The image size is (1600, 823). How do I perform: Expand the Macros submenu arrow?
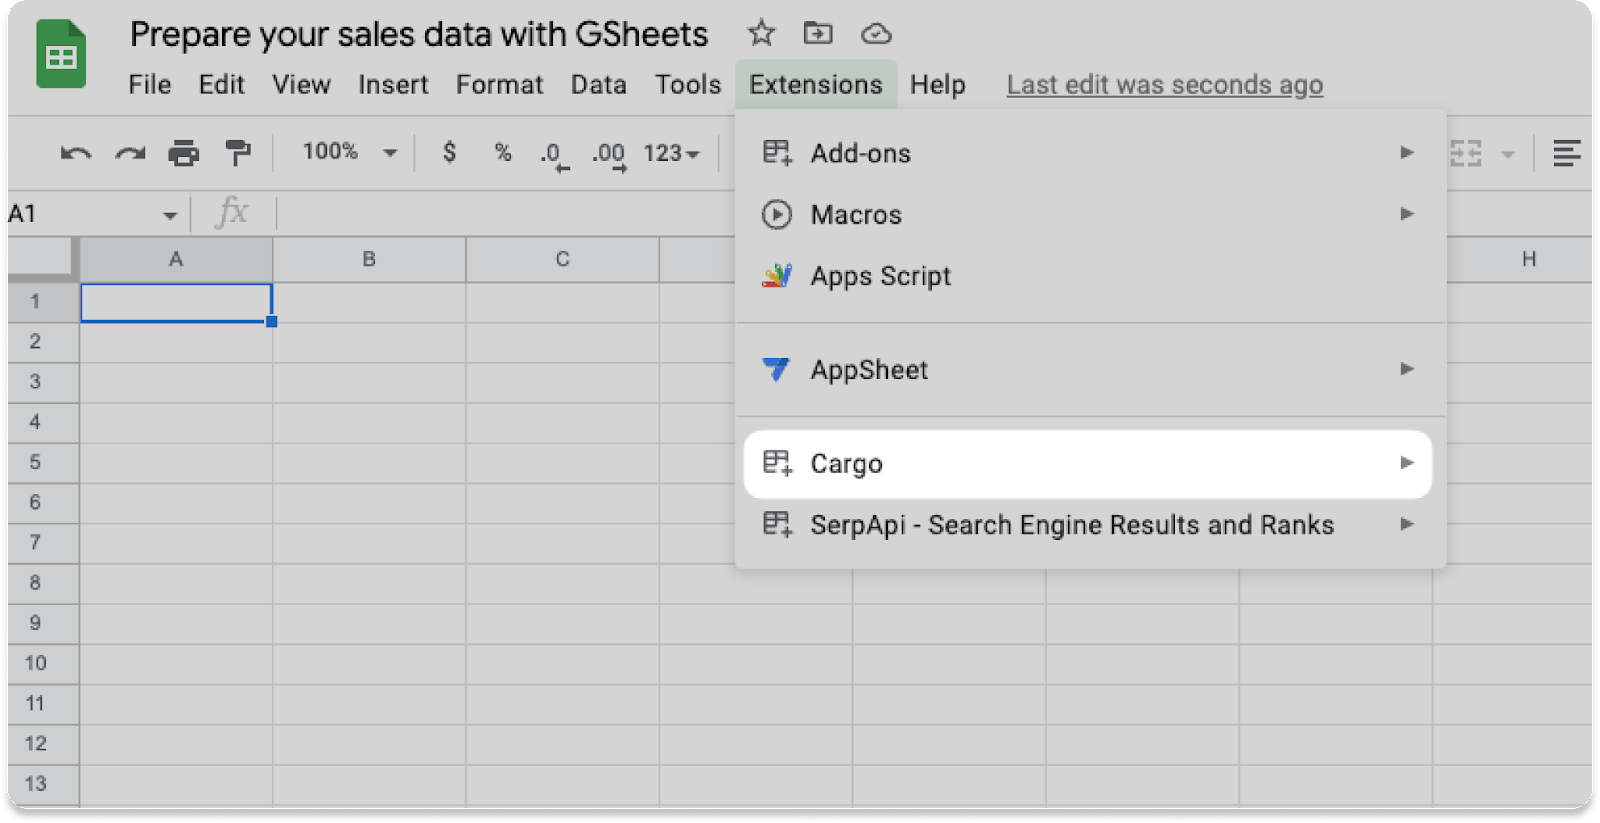coord(1407,213)
